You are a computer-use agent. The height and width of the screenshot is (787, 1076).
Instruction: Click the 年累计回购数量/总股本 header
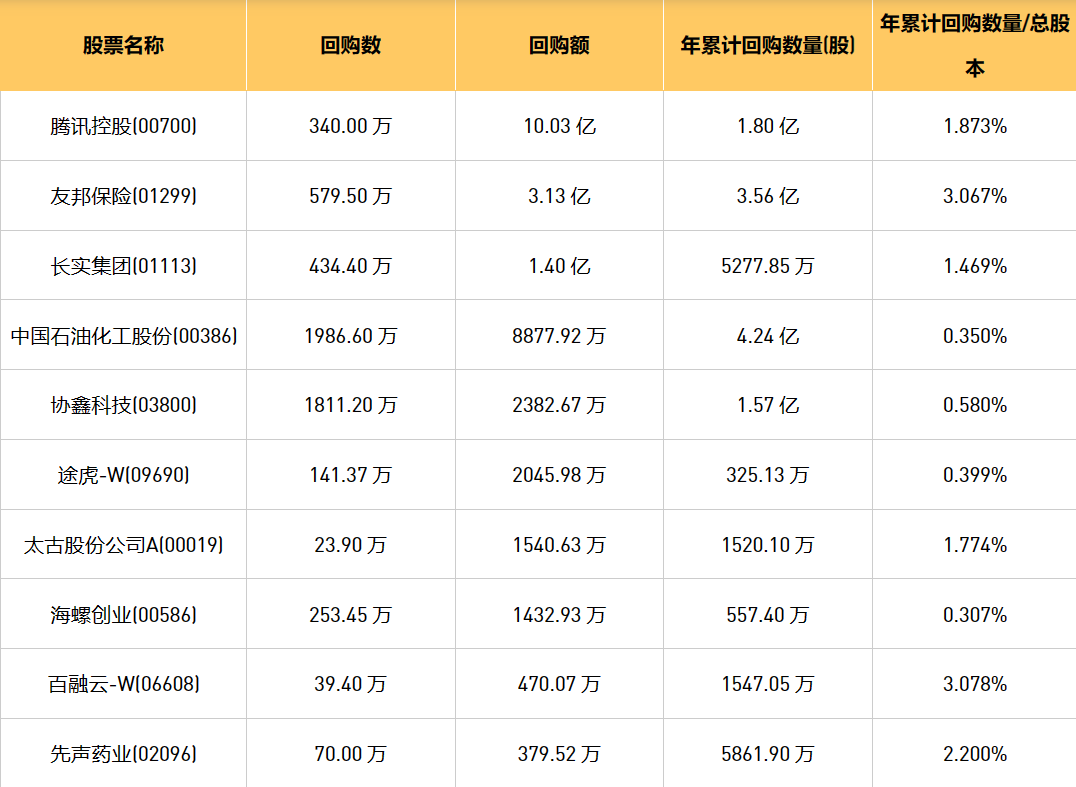pos(974,46)
